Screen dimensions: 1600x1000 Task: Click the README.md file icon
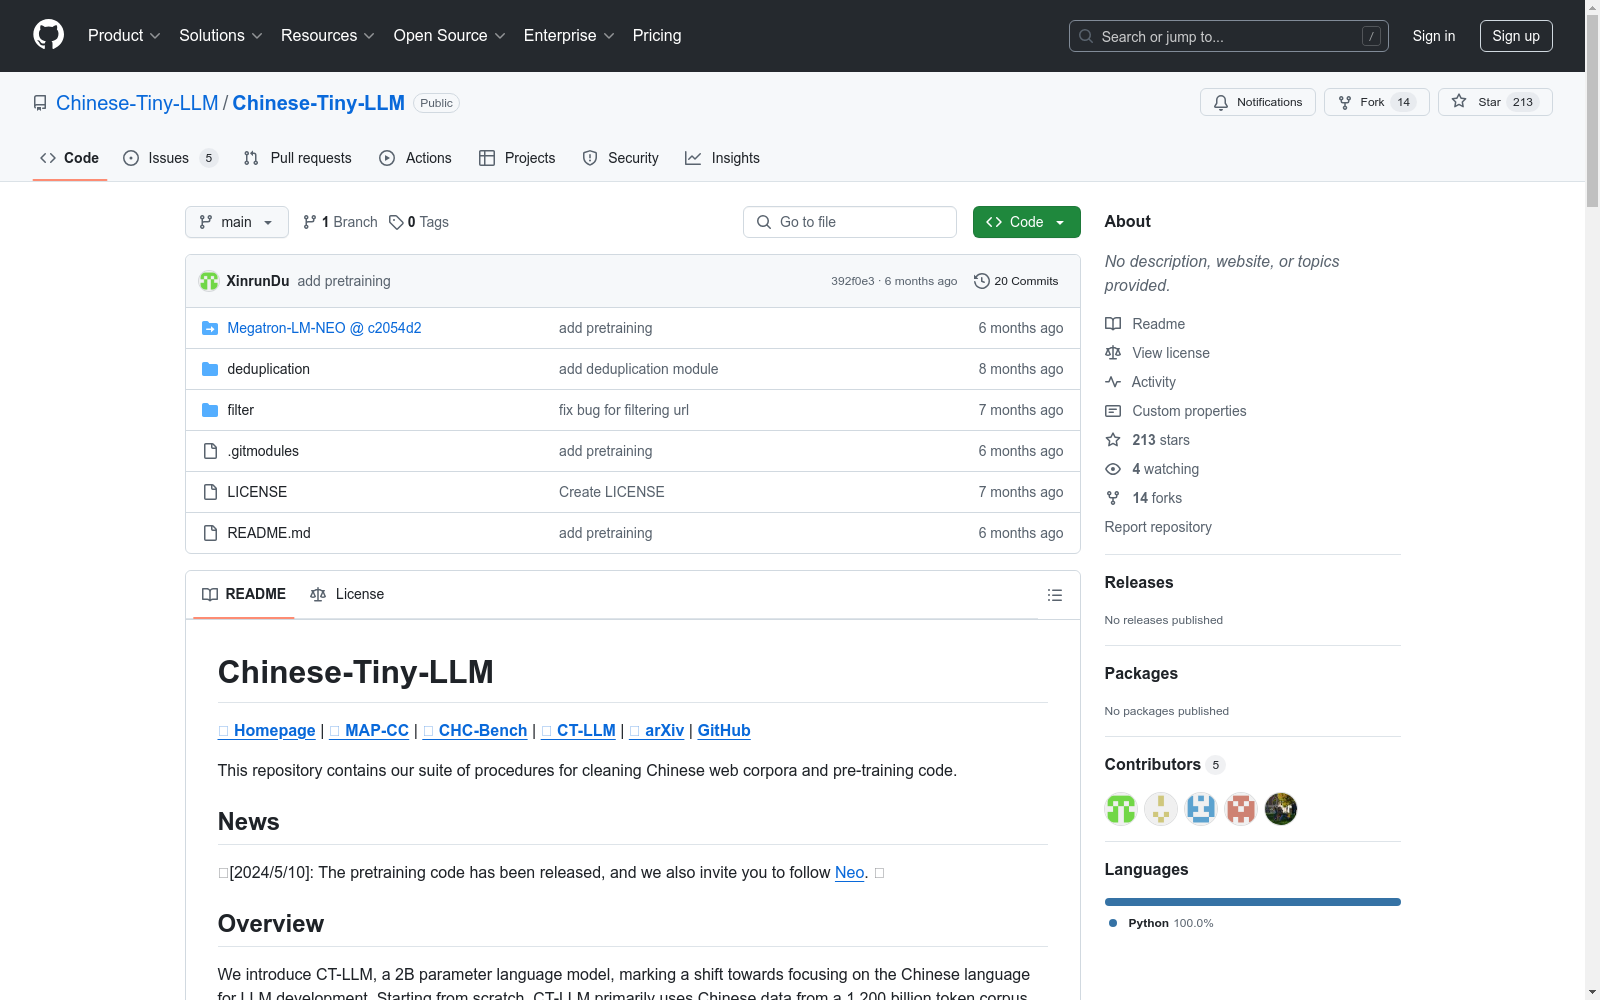210,533
